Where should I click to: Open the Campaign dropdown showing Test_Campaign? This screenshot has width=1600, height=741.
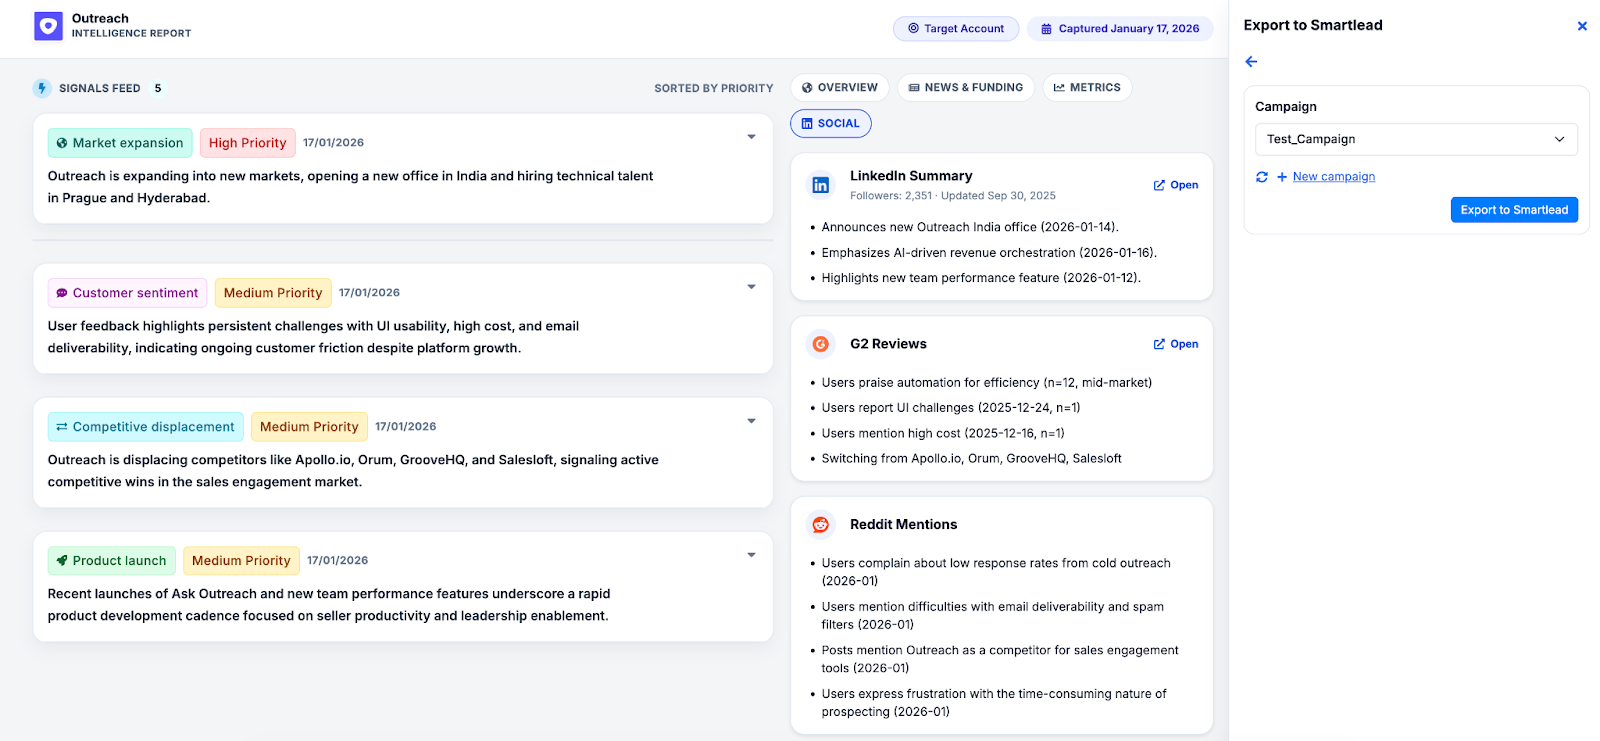(x=1416, y=139)
